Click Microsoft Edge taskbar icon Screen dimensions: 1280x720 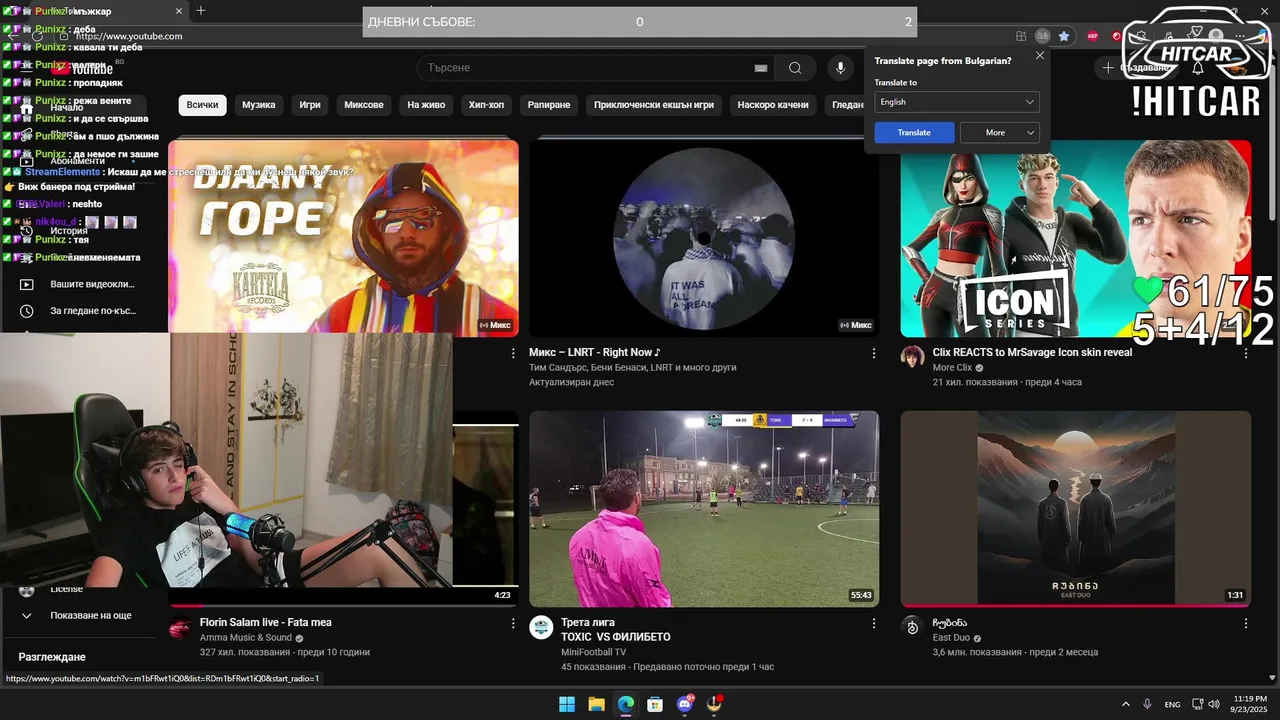click(x=626, y=704)
